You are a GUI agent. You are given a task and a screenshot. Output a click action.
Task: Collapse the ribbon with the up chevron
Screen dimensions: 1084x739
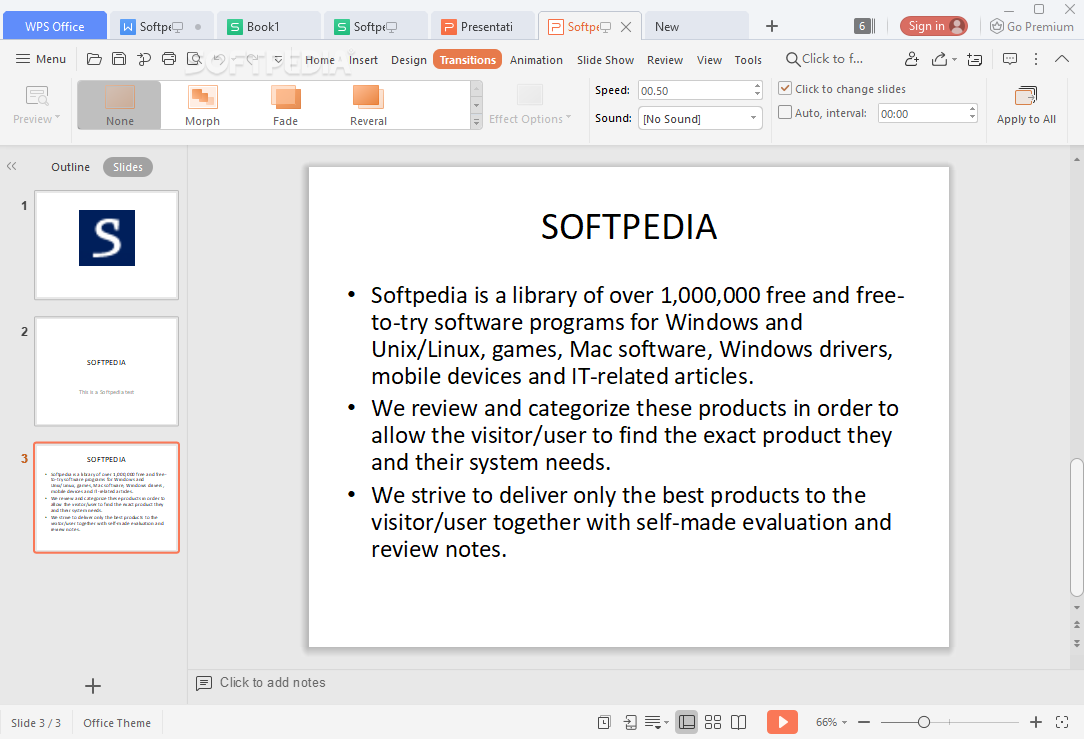point(1062,59)
